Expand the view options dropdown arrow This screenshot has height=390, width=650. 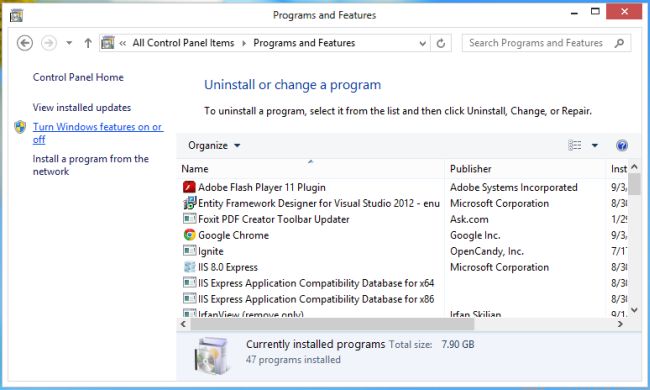pyautogui.click(x=594, y=145)
